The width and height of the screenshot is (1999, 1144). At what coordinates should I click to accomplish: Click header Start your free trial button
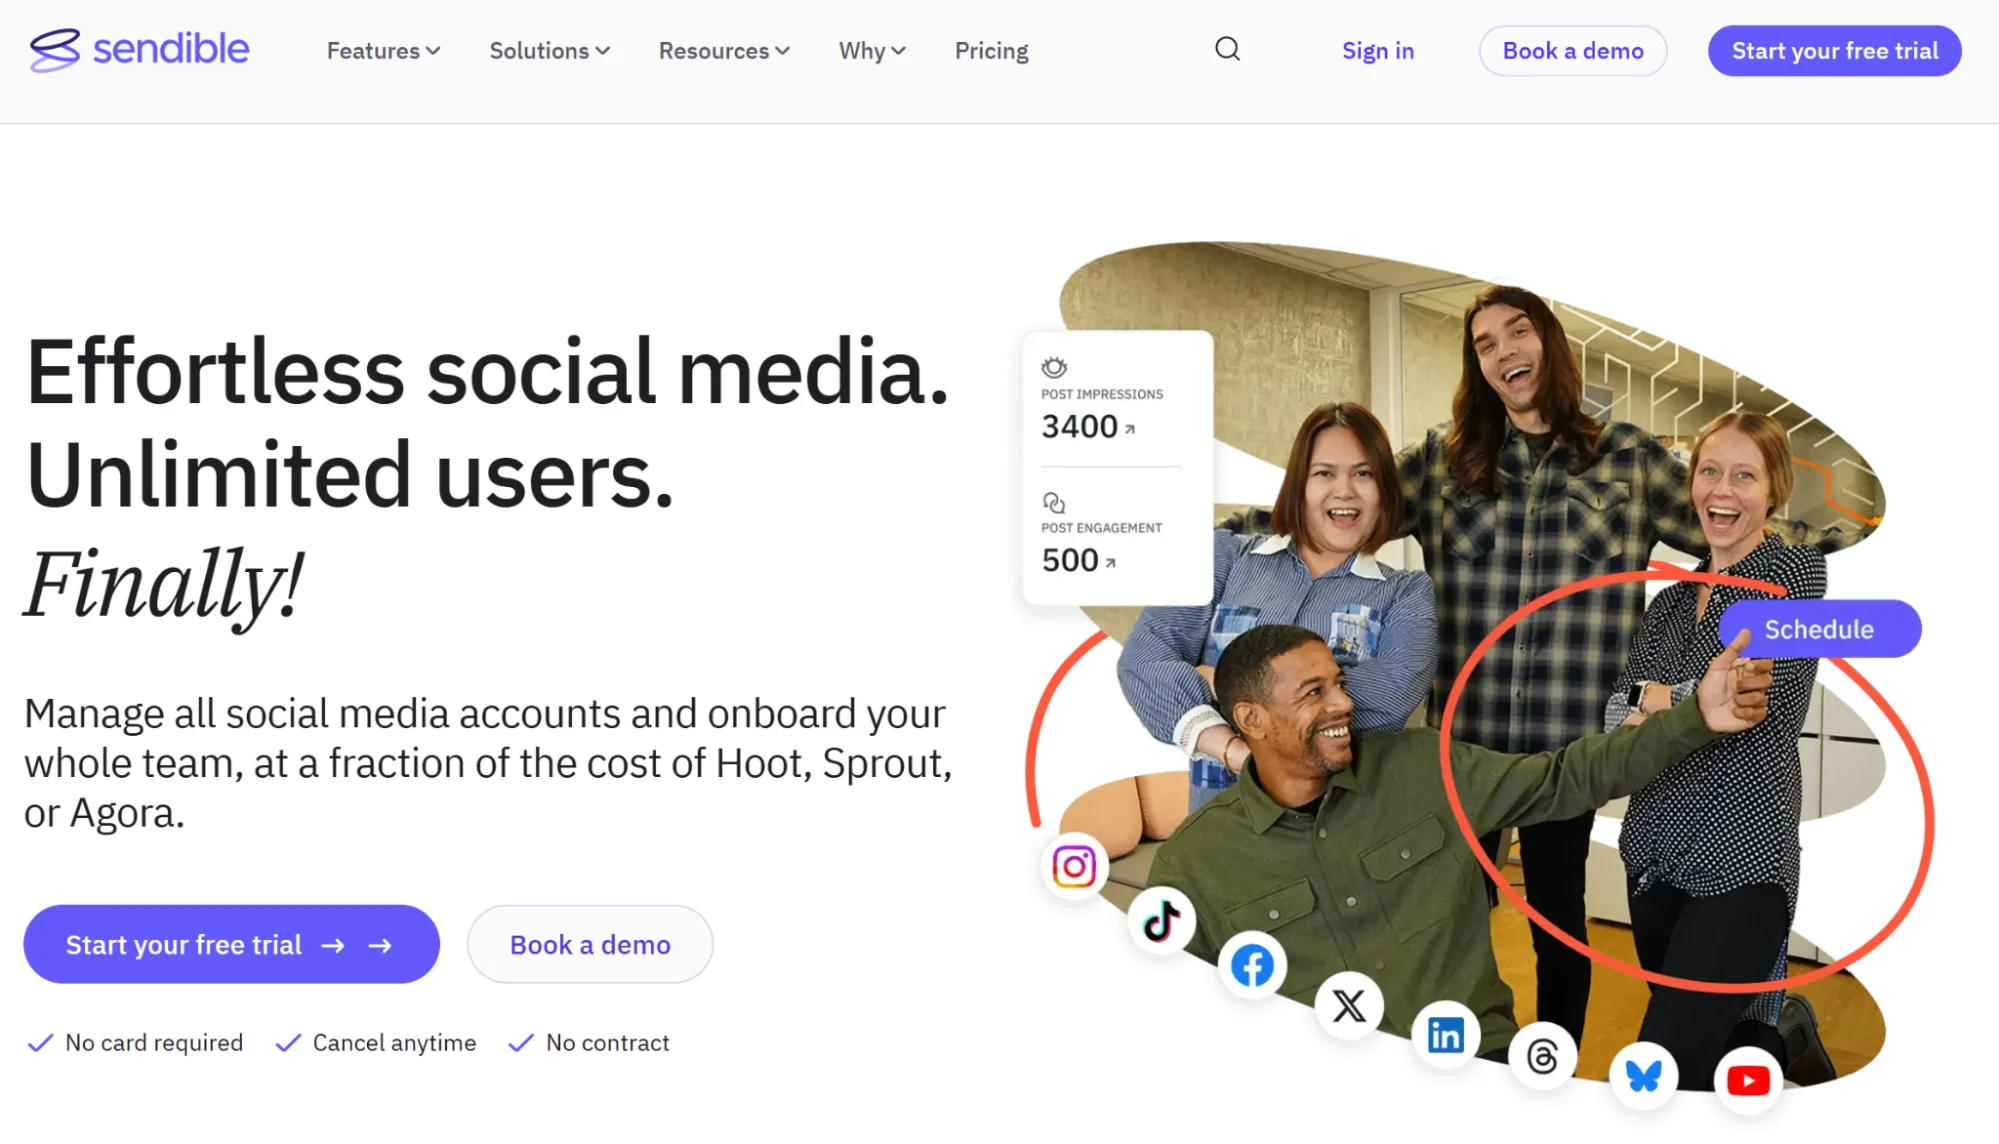[1834, 51]
